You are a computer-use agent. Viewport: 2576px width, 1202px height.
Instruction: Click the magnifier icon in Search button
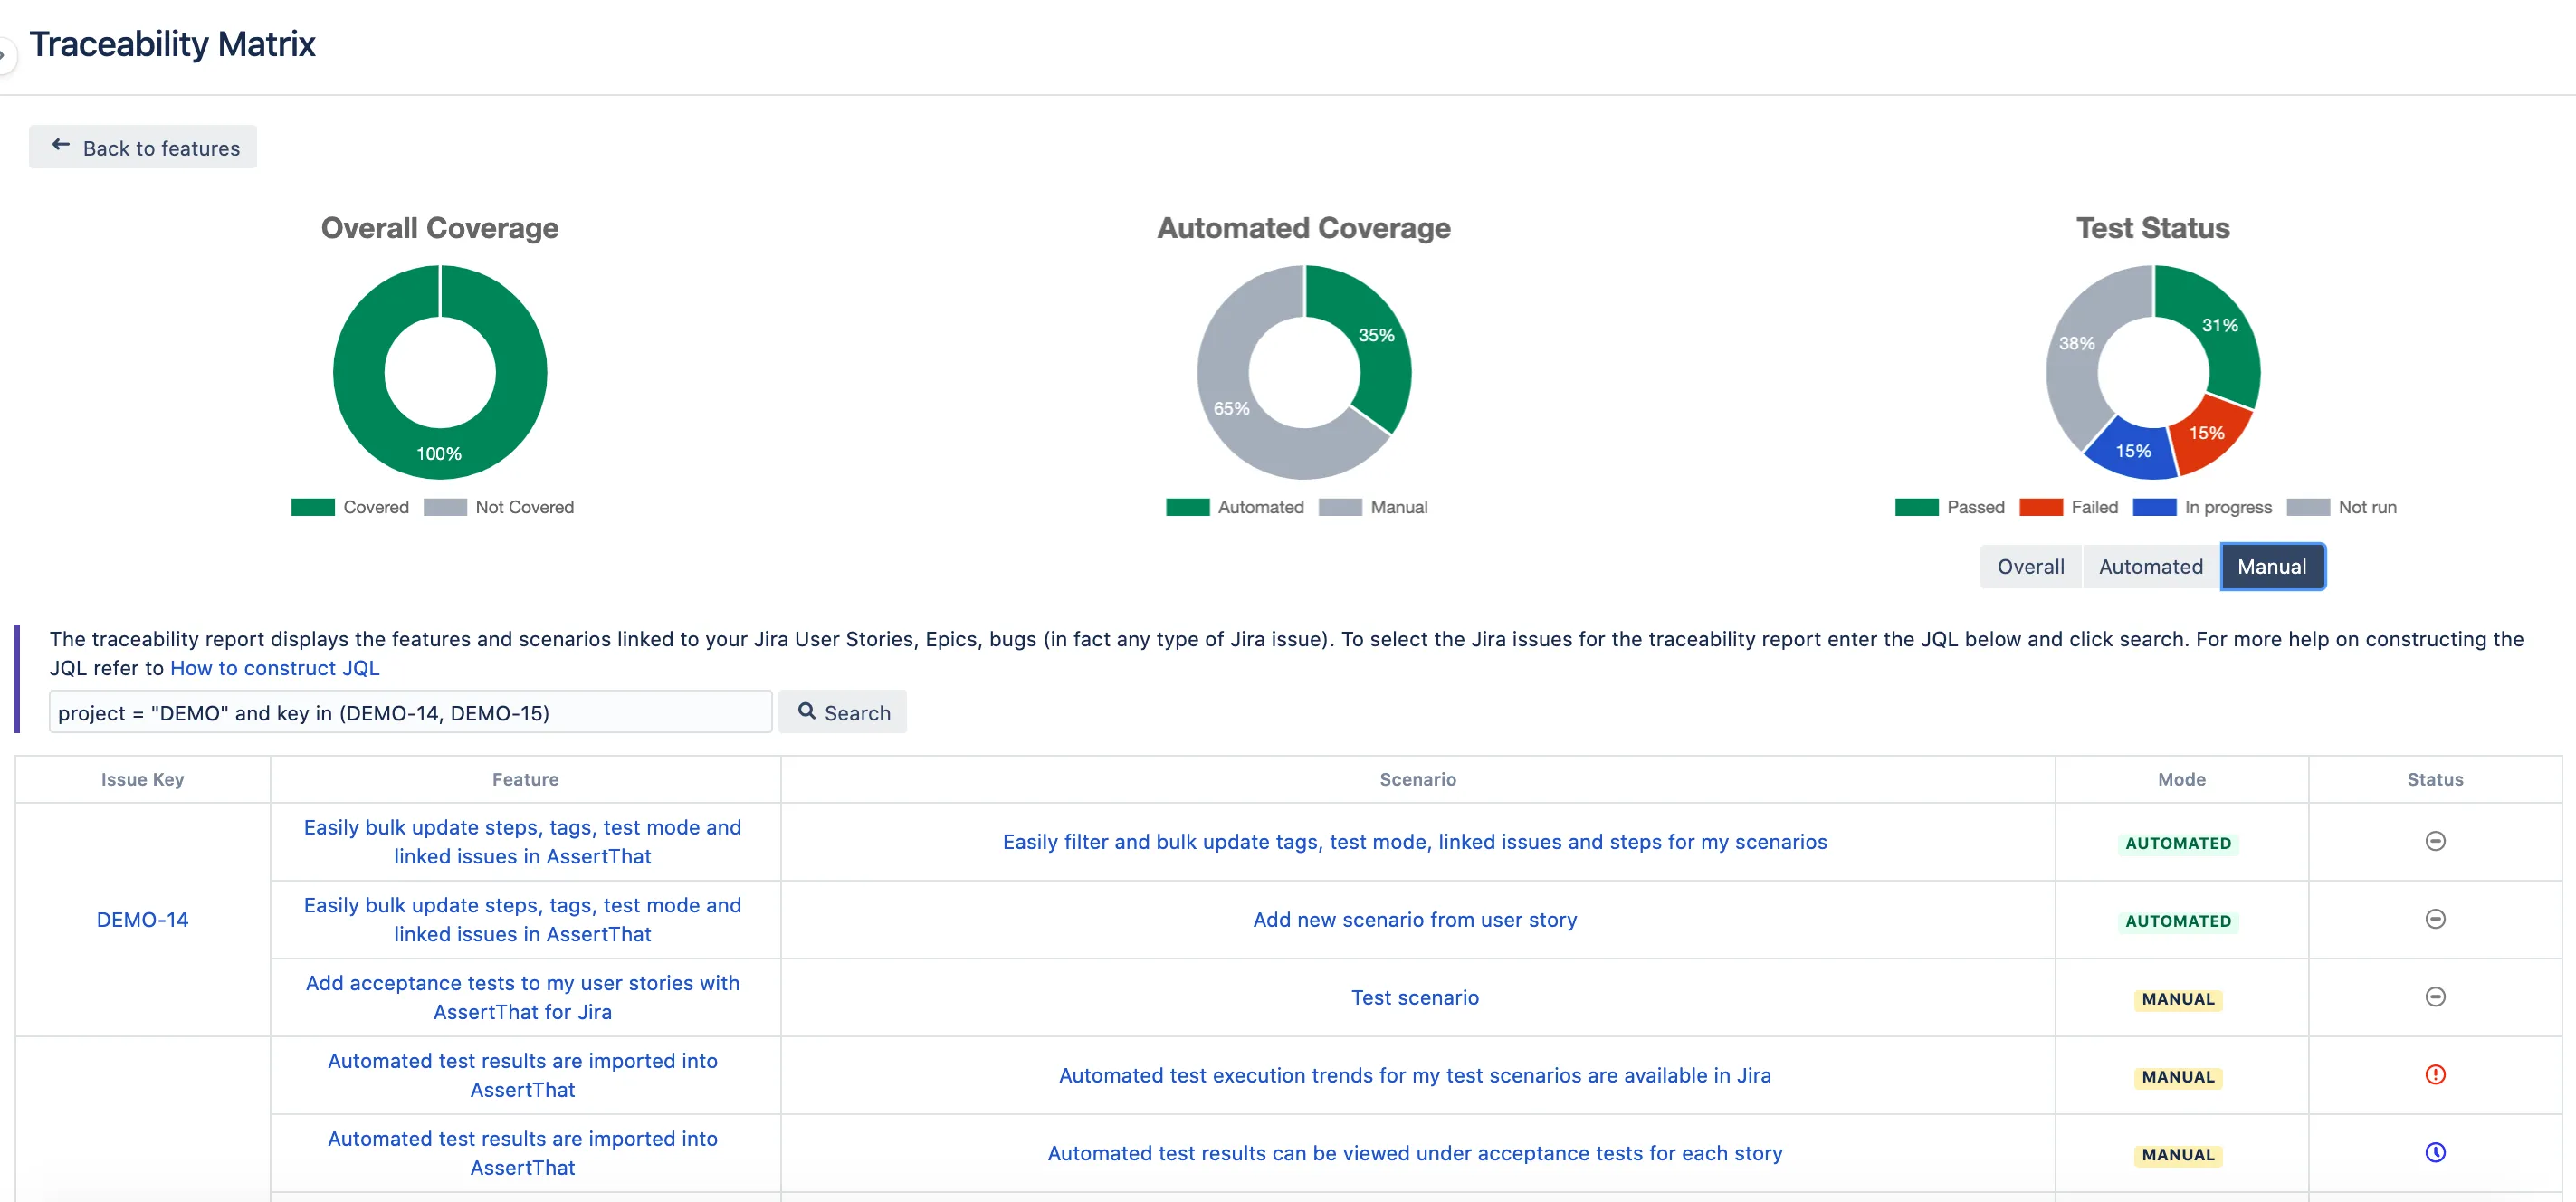(806, 711)
